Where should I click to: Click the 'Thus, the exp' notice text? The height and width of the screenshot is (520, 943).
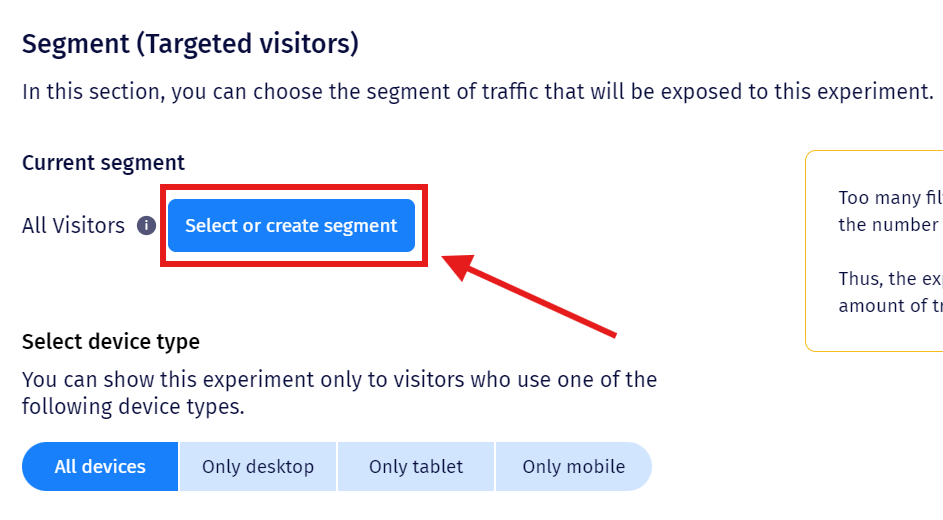pyautogui.click(x=888, y=279)
